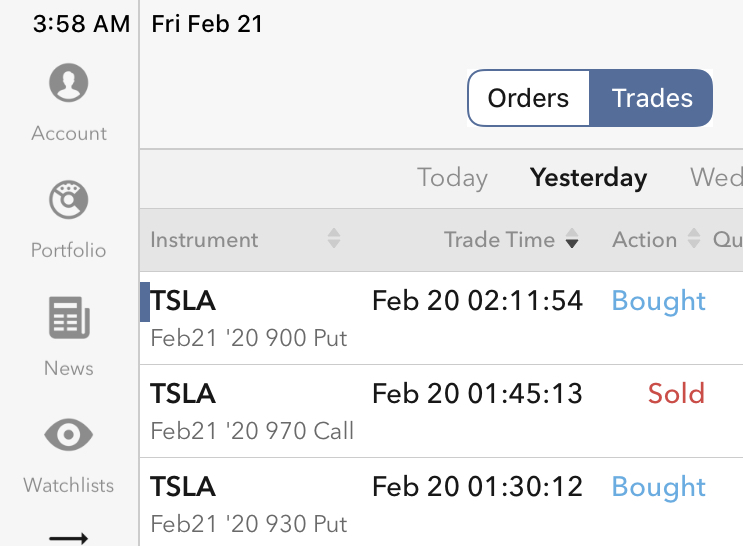Switch to the Trades segment
Image resolution: width=743 pixels, height=546 pixels.
(652, 98)
